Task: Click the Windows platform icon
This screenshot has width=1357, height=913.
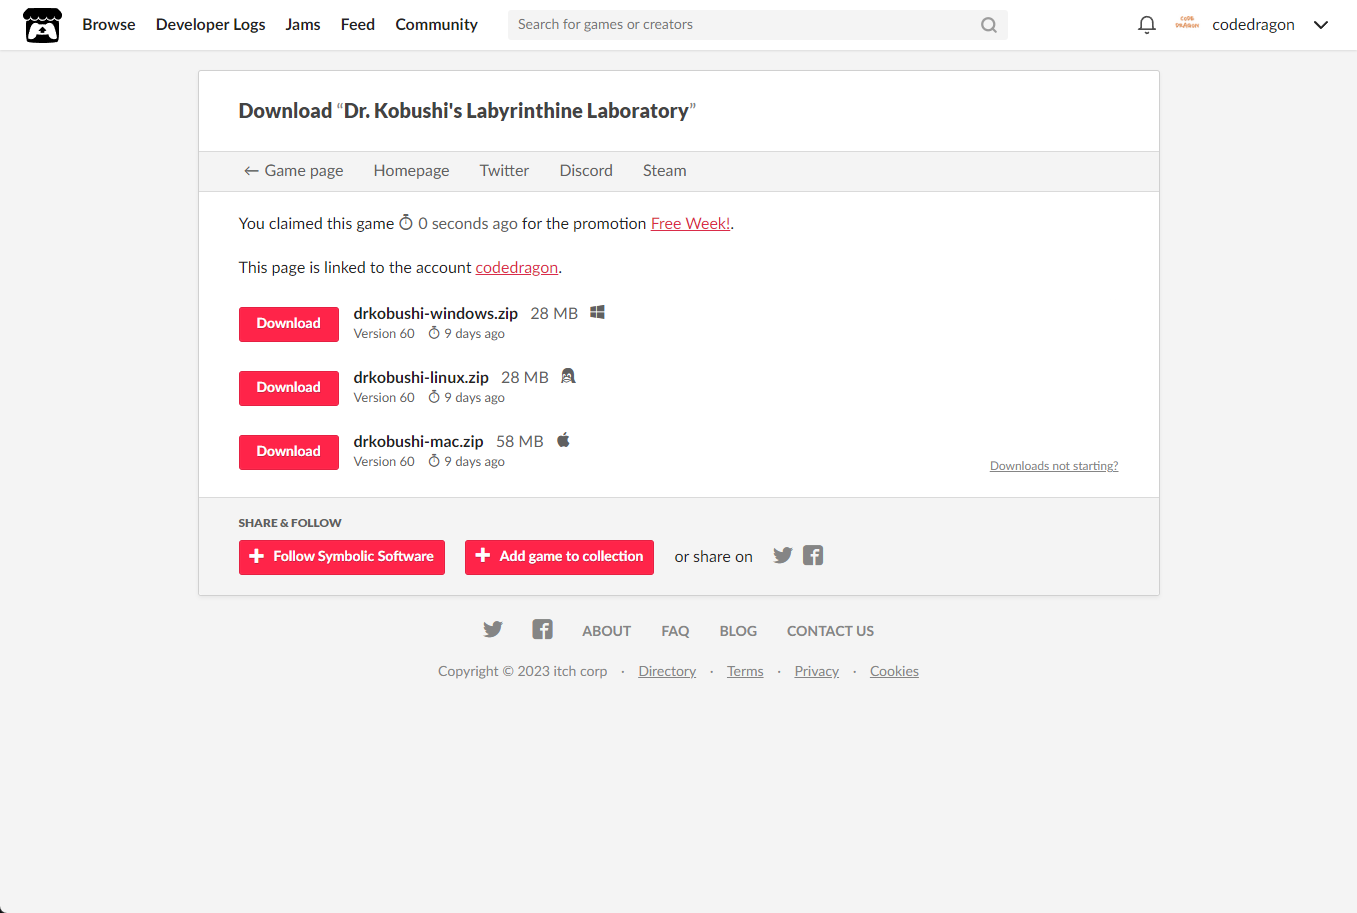Action: click(597, 312)
